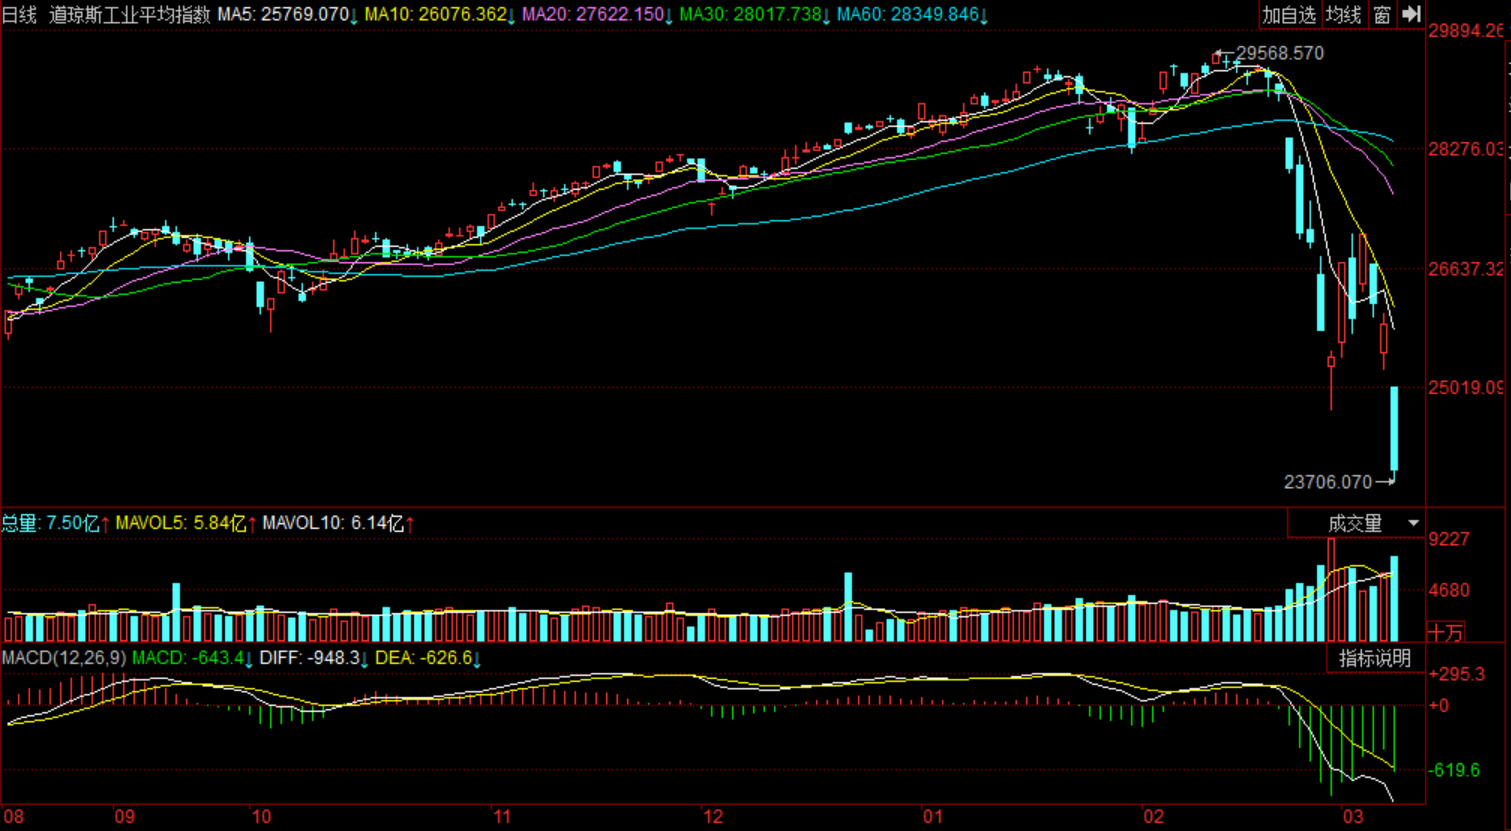Click the 28276.03 price axis label
This screenshot has width=1511, height=831.
click(x=1466, y=149)
